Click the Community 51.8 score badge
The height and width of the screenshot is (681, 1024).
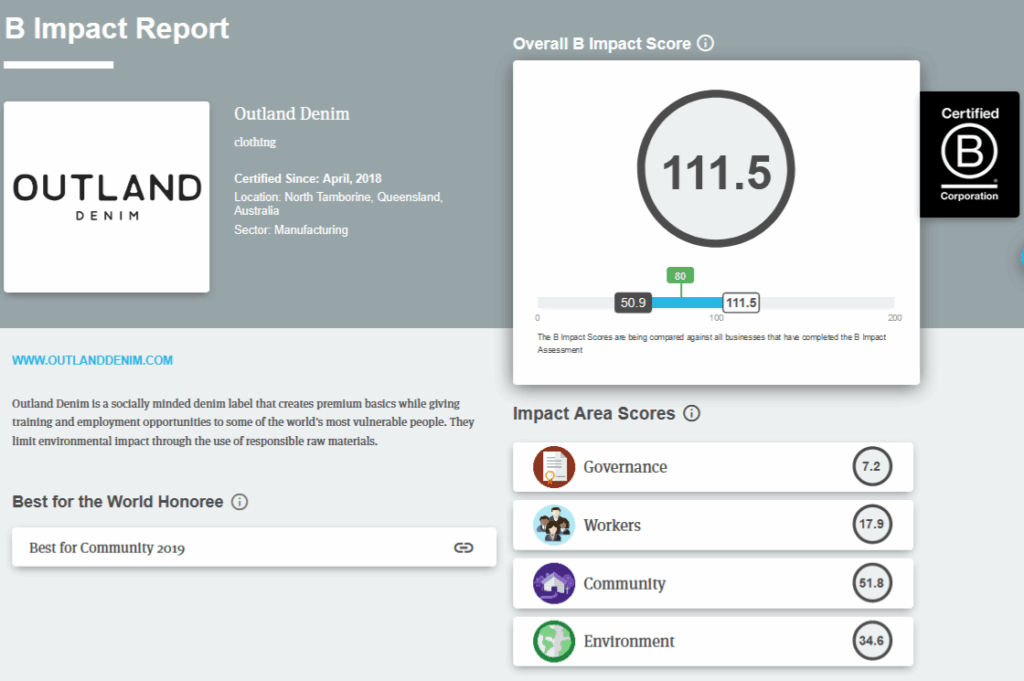coord(872,582)
